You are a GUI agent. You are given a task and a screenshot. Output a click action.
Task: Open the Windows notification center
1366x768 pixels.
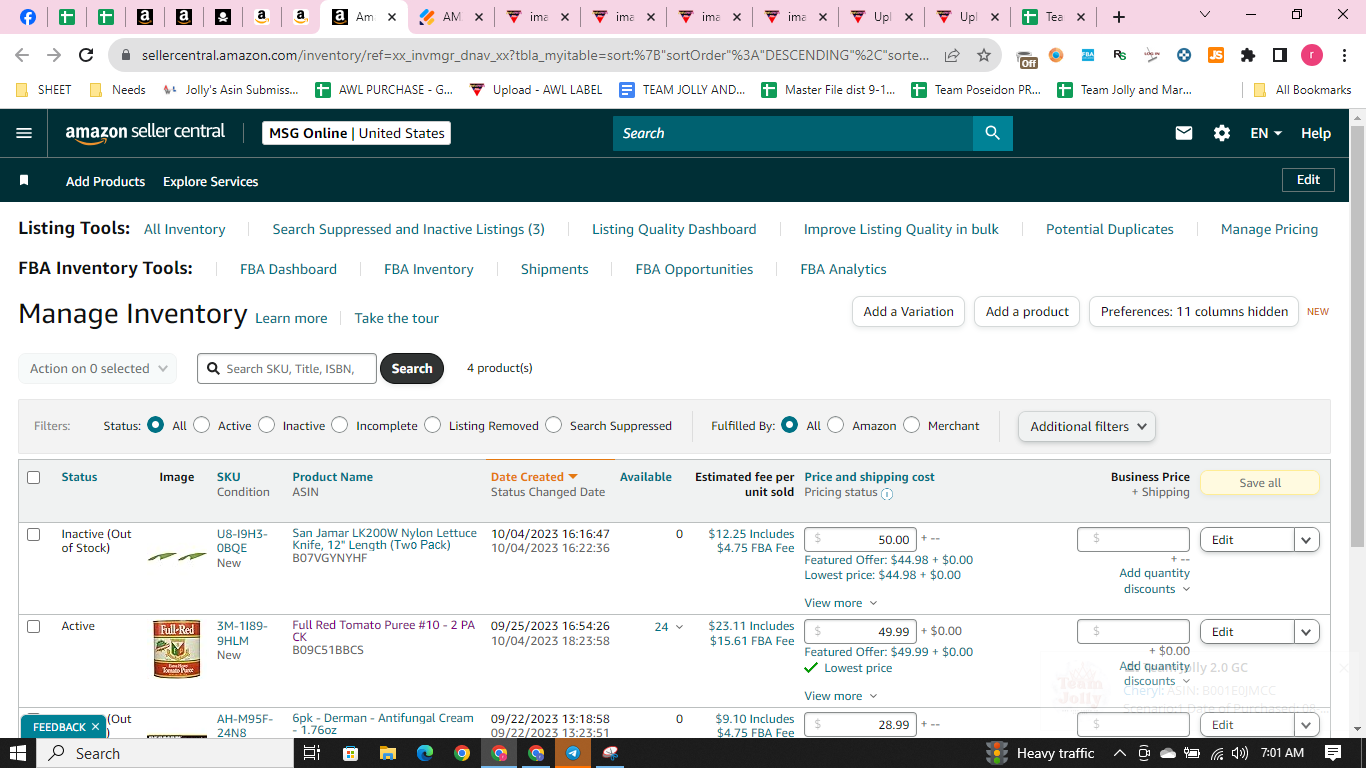click(x=1333, y=753)
